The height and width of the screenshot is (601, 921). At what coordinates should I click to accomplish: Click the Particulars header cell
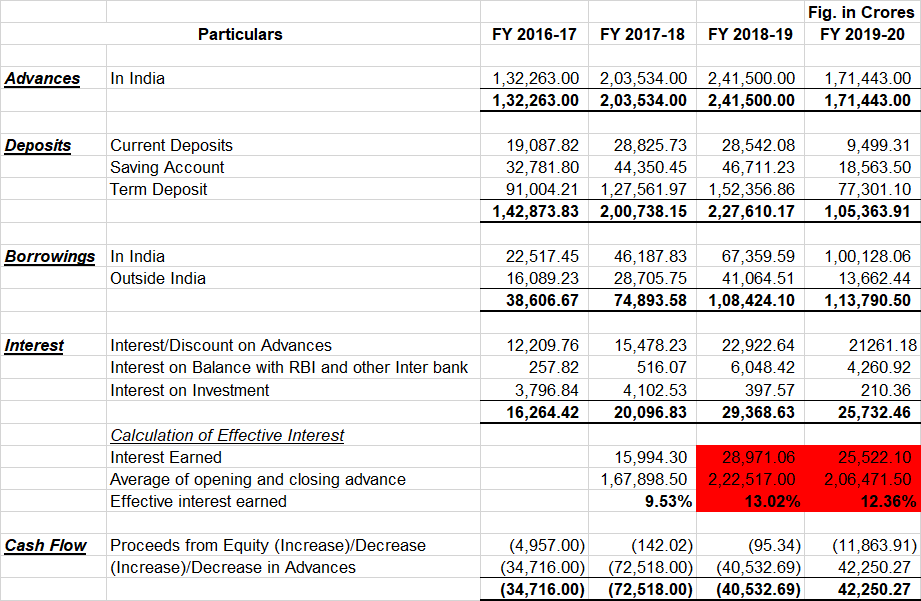coord(240,34)
